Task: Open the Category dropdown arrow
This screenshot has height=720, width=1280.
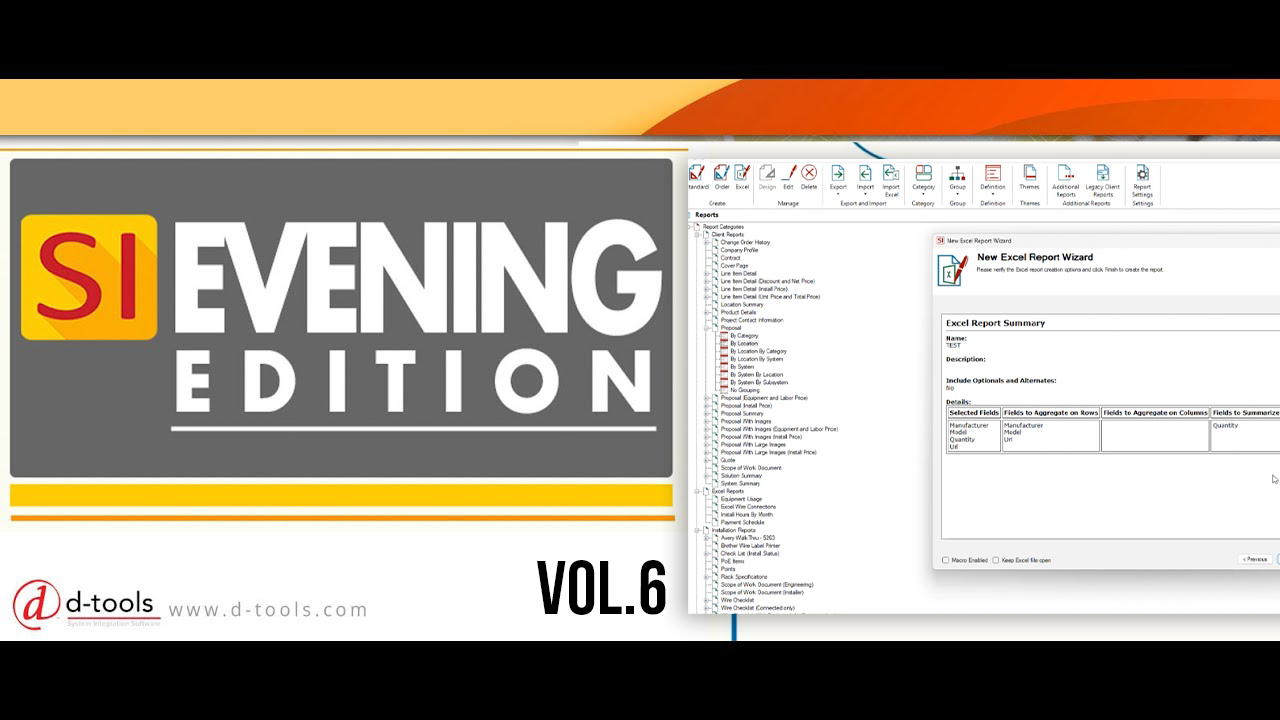Action: (922, 192)
